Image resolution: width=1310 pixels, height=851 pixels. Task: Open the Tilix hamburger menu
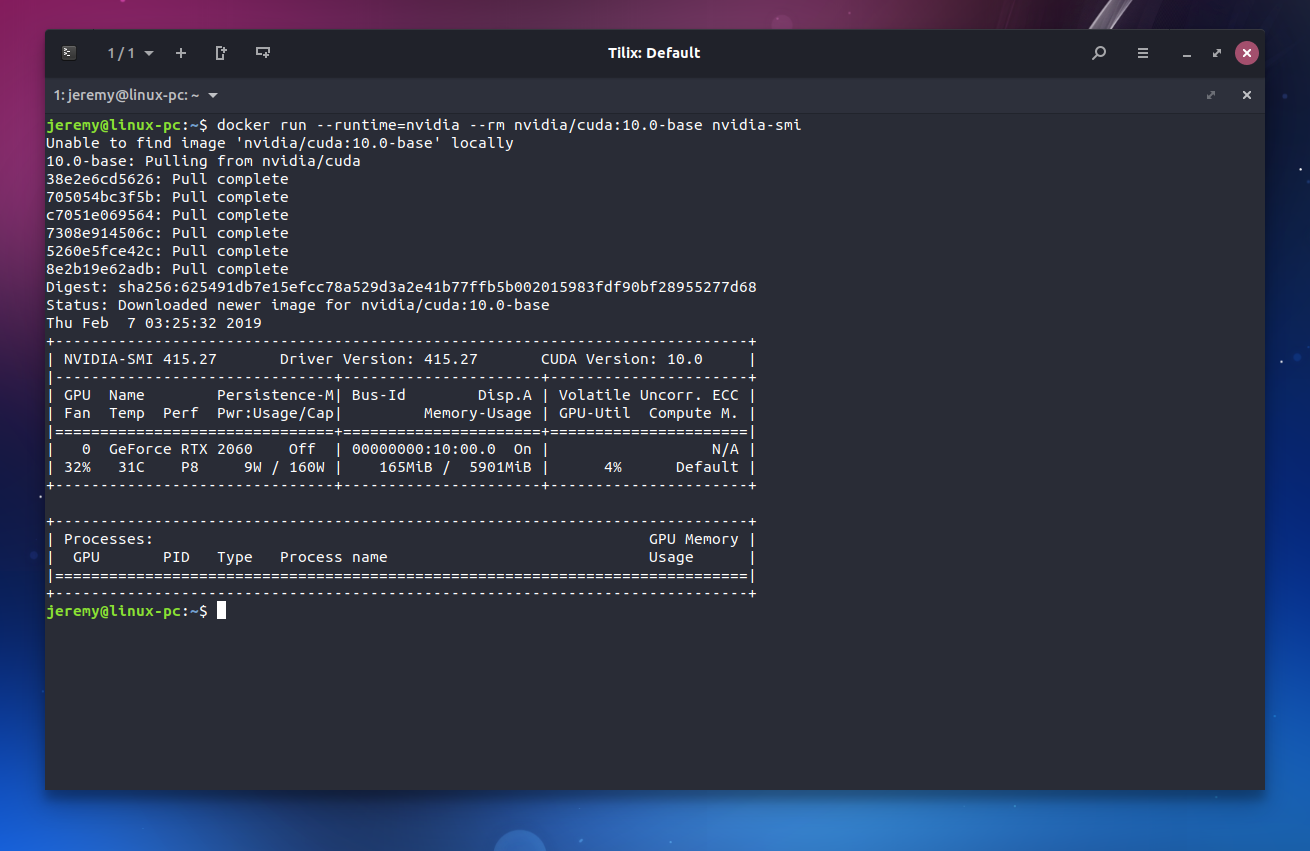point(1143,53)
